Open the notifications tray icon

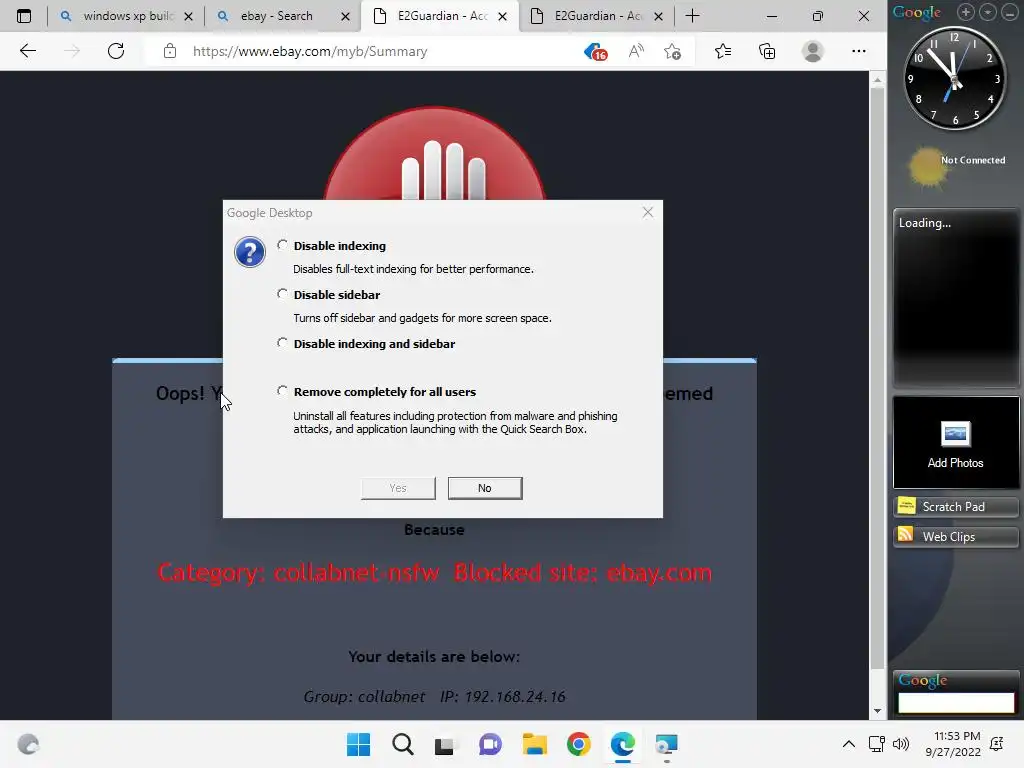pos(997,744)
